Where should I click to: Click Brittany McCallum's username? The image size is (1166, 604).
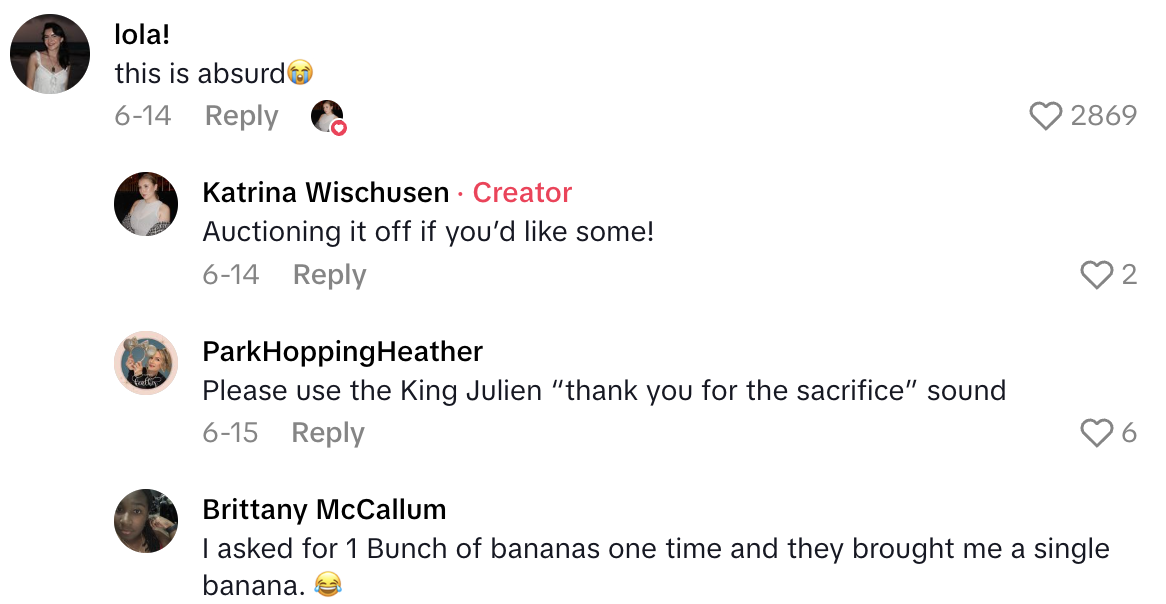[x=323, y=509]
